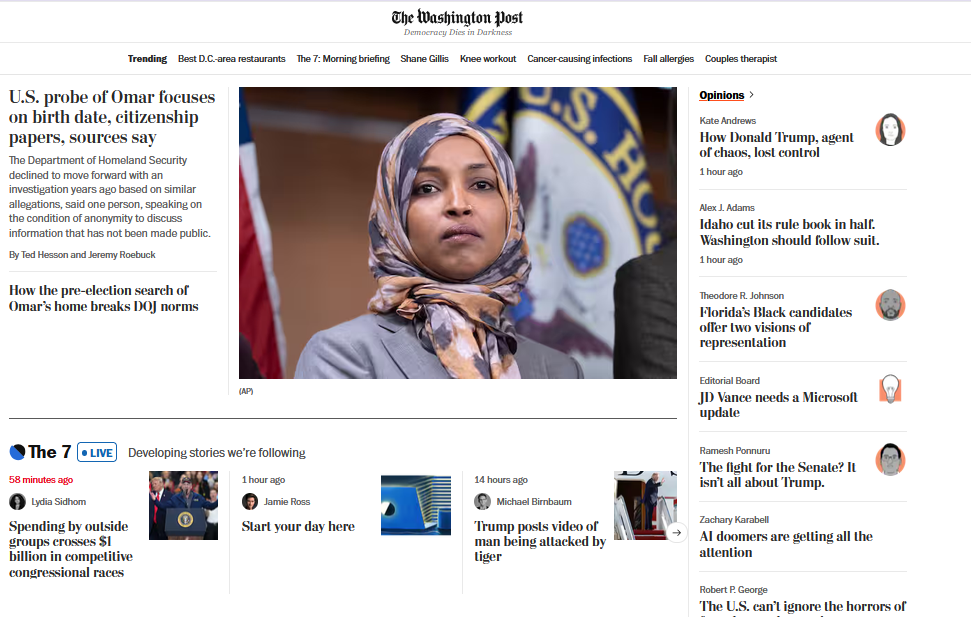Open the Ilhan Omar lead photo
Image resolution: width=971 pixels, height=617 pixels.
pos(458,233)
